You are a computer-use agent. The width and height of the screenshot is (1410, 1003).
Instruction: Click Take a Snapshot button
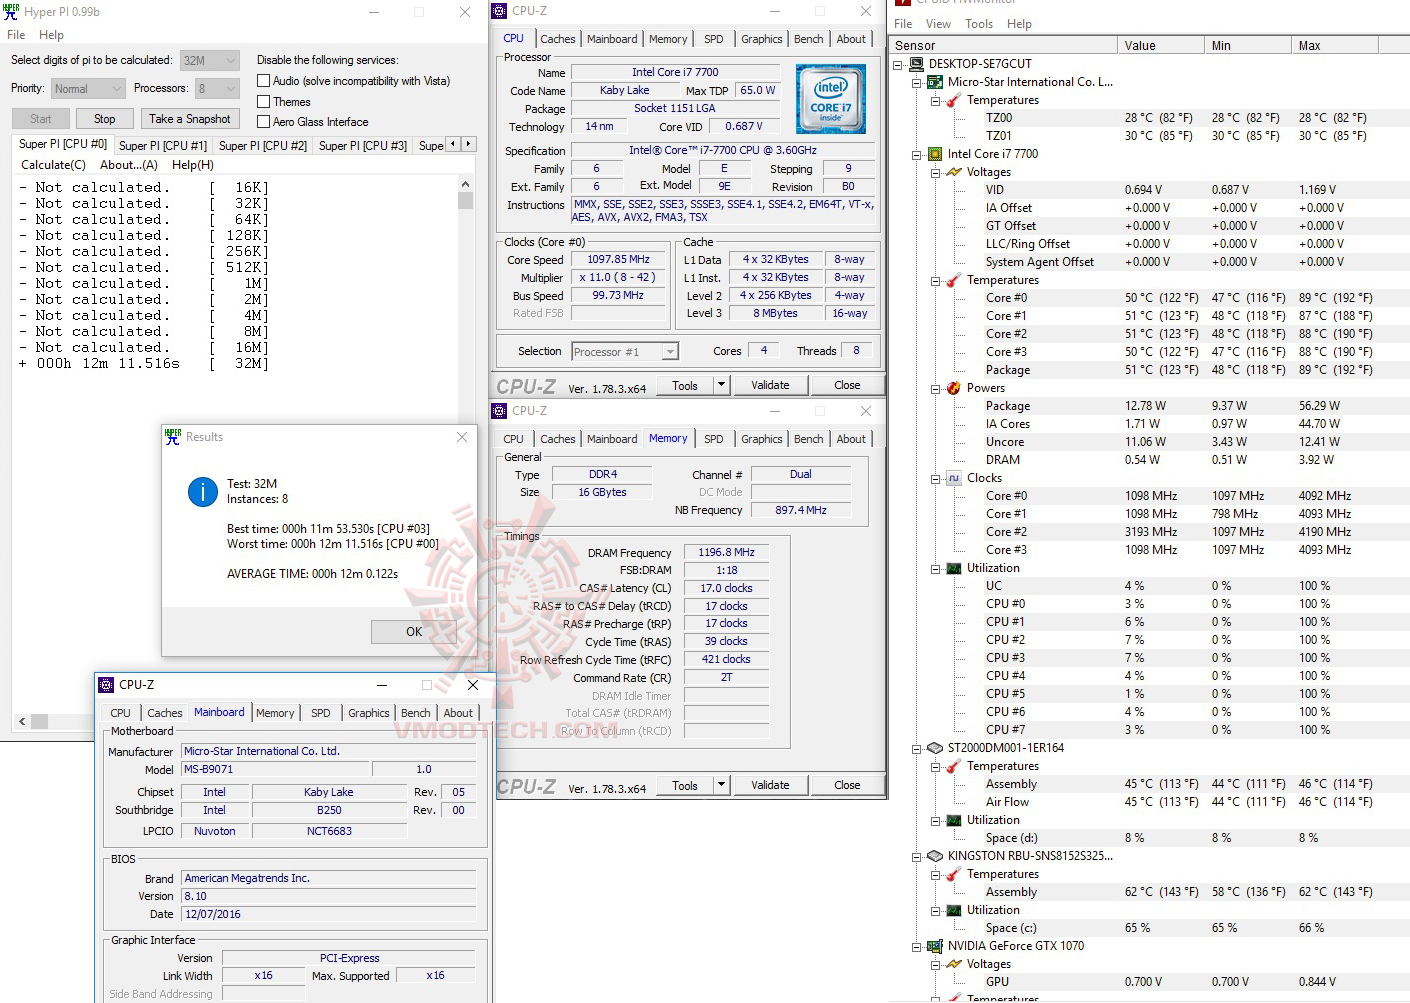tap(190, 119)
